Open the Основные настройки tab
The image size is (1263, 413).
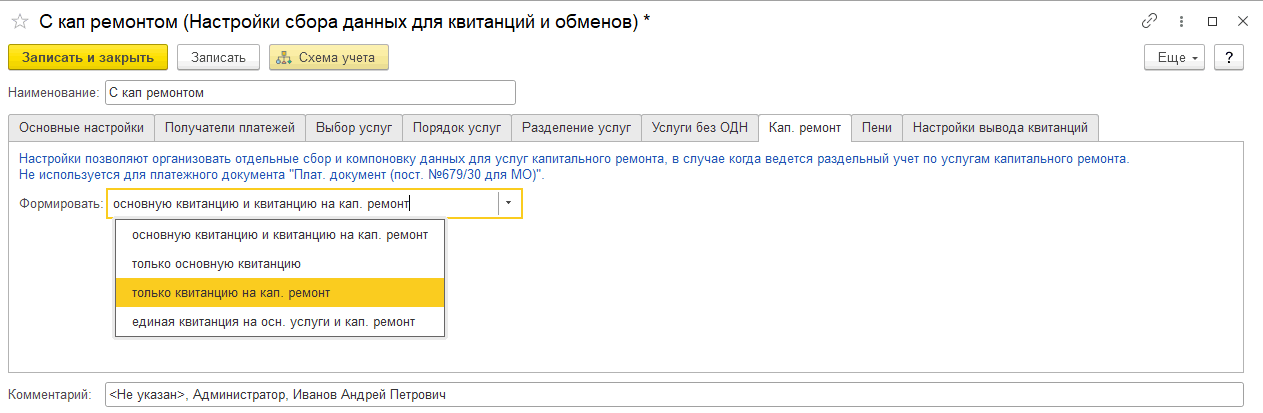point(83,128)
